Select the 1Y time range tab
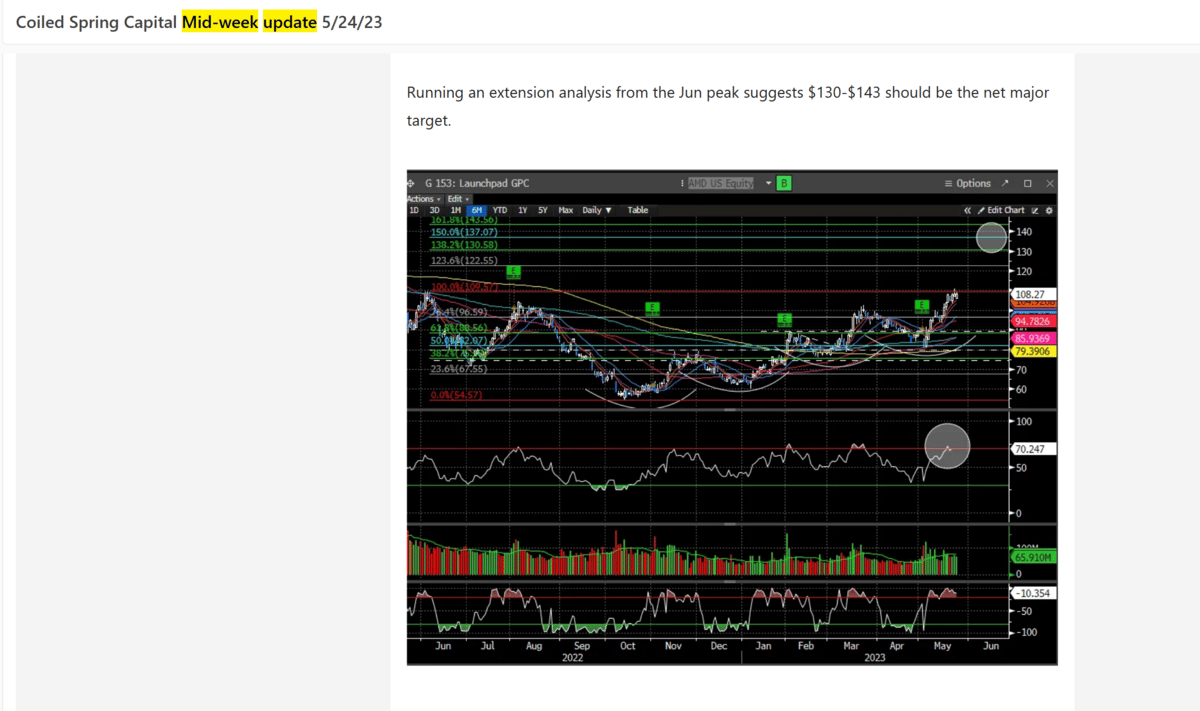Image resolution: width=1200 pixels, height=711 pixels. (x=522, y=210)
